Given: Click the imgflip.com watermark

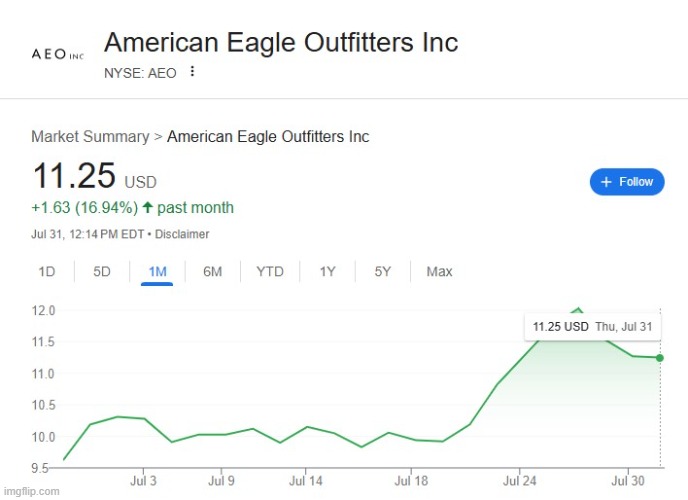Looking at the screenshot, I should (31, 491).
